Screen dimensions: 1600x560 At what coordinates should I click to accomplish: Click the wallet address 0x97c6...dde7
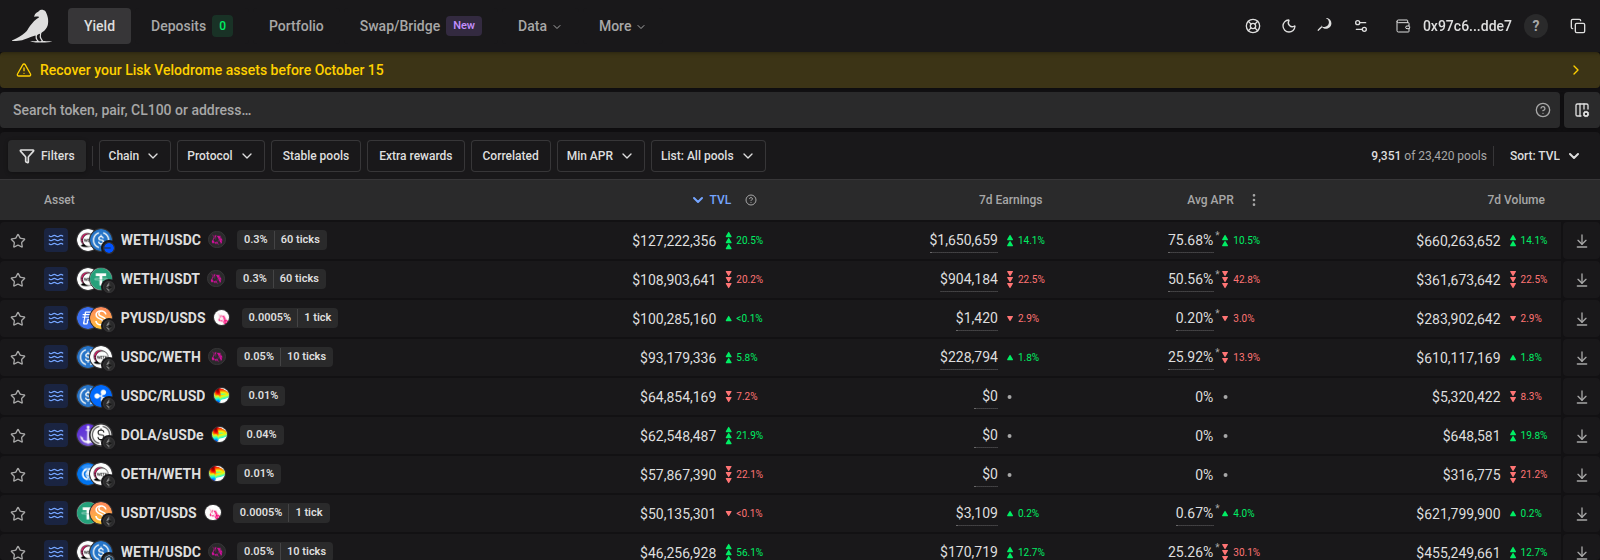1467,26
